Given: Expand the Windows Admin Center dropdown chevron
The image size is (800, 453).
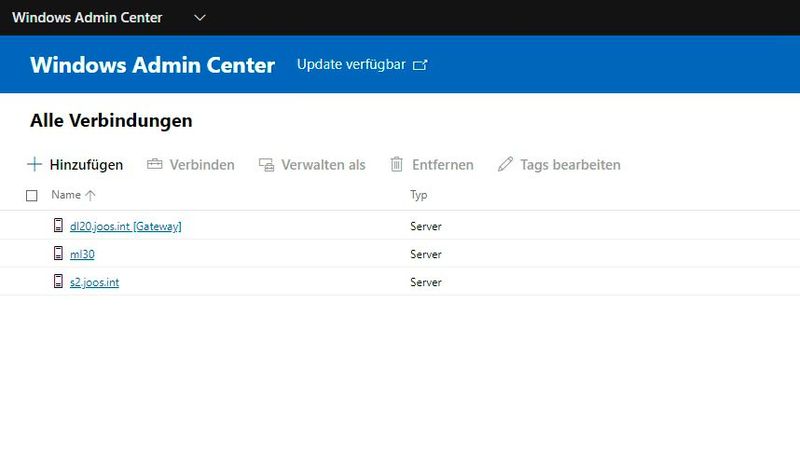Looking at the screenshot, I should tap(200, 18).
